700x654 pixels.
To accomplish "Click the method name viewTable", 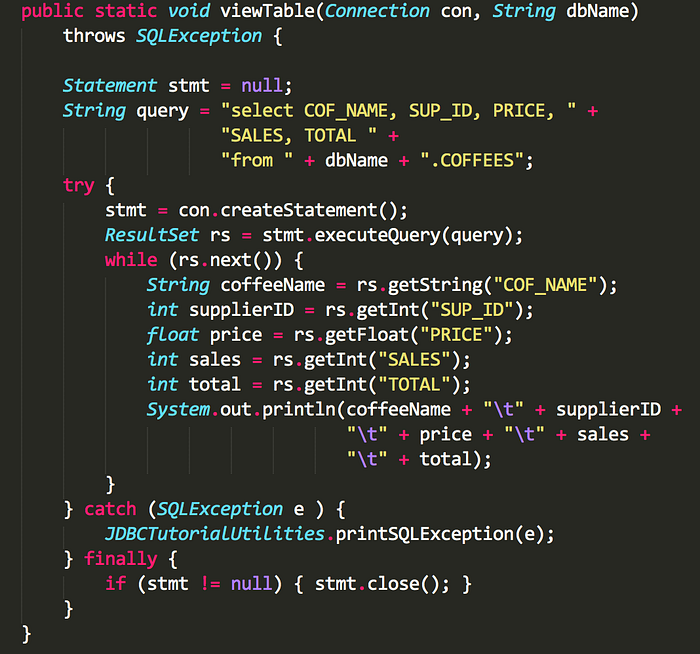I will 268,11.
